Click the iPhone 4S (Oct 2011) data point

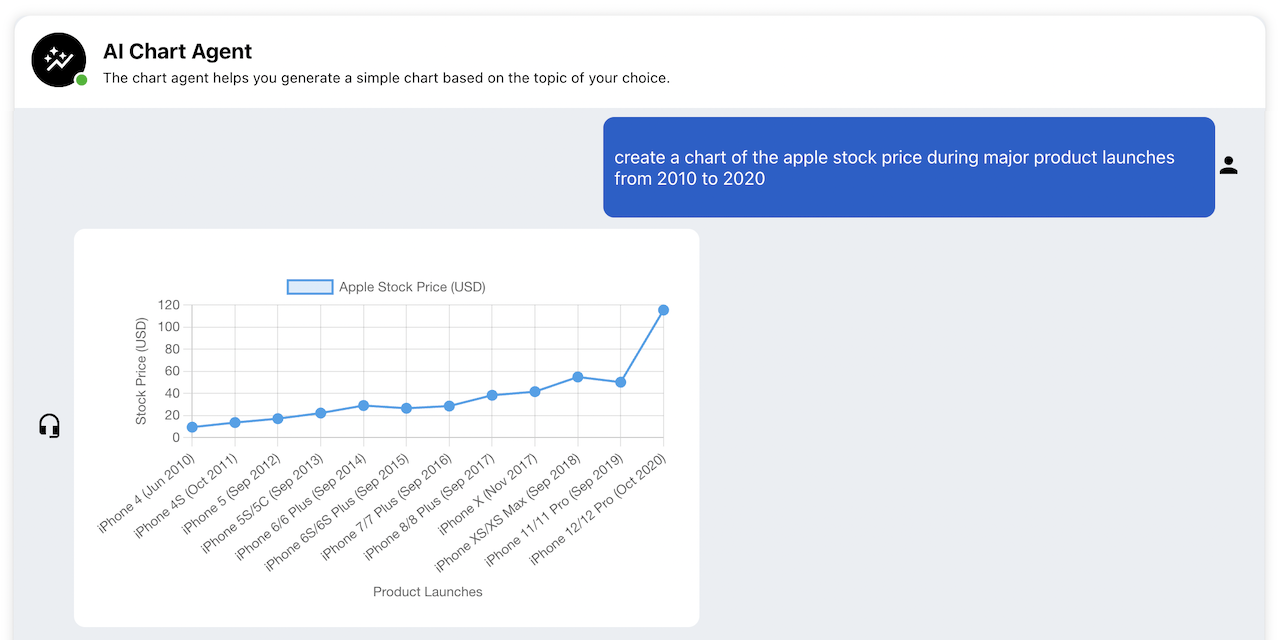pos(235,422)
